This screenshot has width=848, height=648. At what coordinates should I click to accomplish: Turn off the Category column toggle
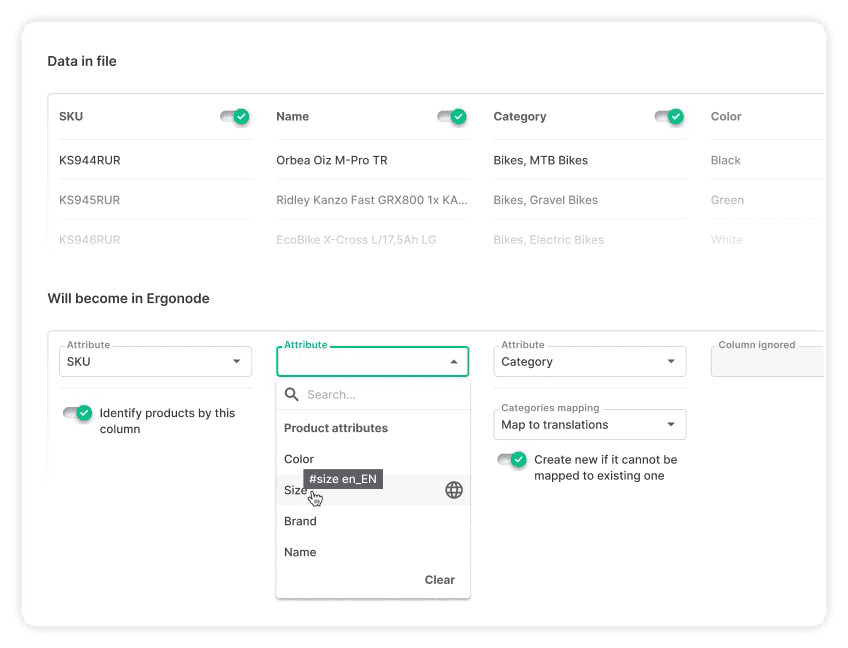[669, 117]
